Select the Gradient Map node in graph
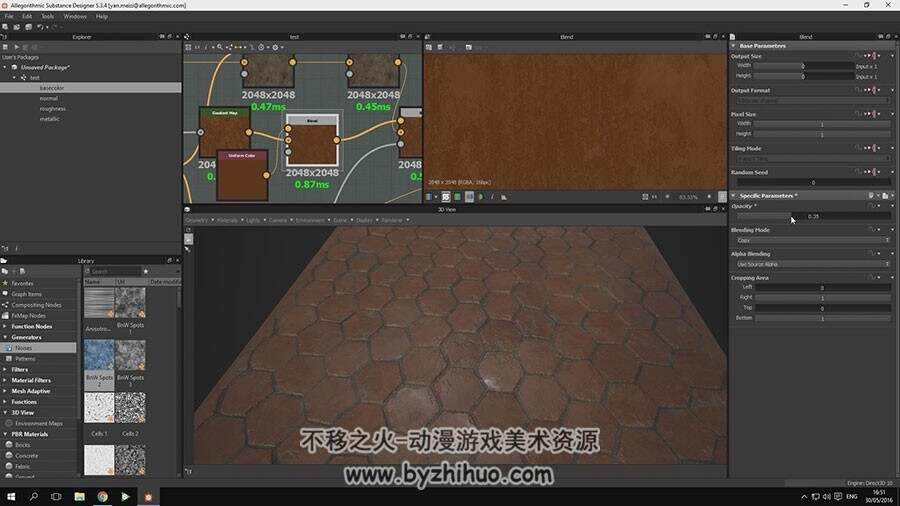The image size is (900, 506). pyautogui.click(x=224, y=132)
